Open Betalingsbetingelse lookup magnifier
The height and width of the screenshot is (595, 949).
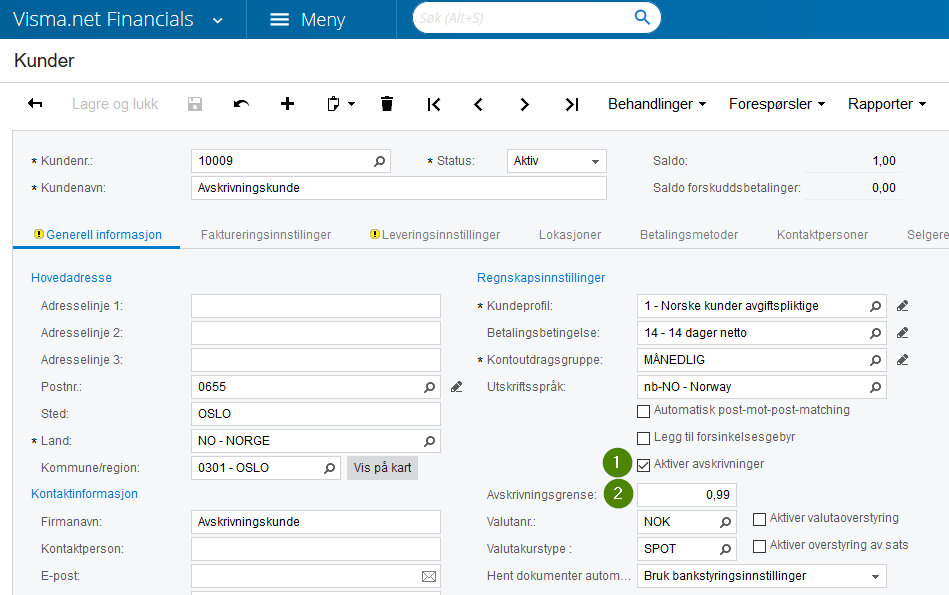point(876,333)
